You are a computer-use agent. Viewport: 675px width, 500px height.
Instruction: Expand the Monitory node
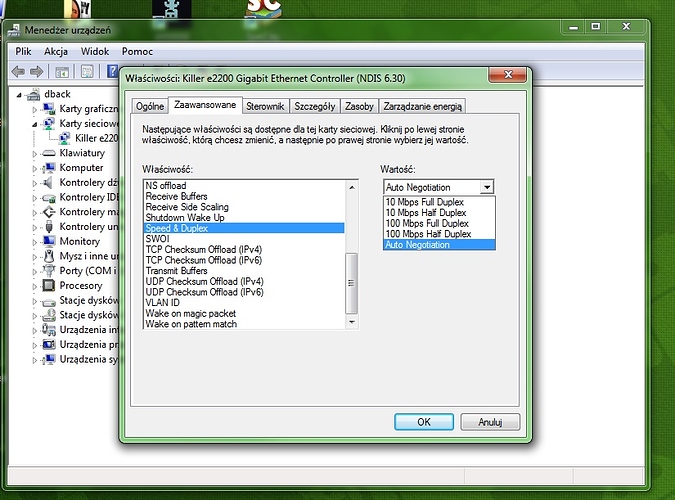click(x=35, y=242)
